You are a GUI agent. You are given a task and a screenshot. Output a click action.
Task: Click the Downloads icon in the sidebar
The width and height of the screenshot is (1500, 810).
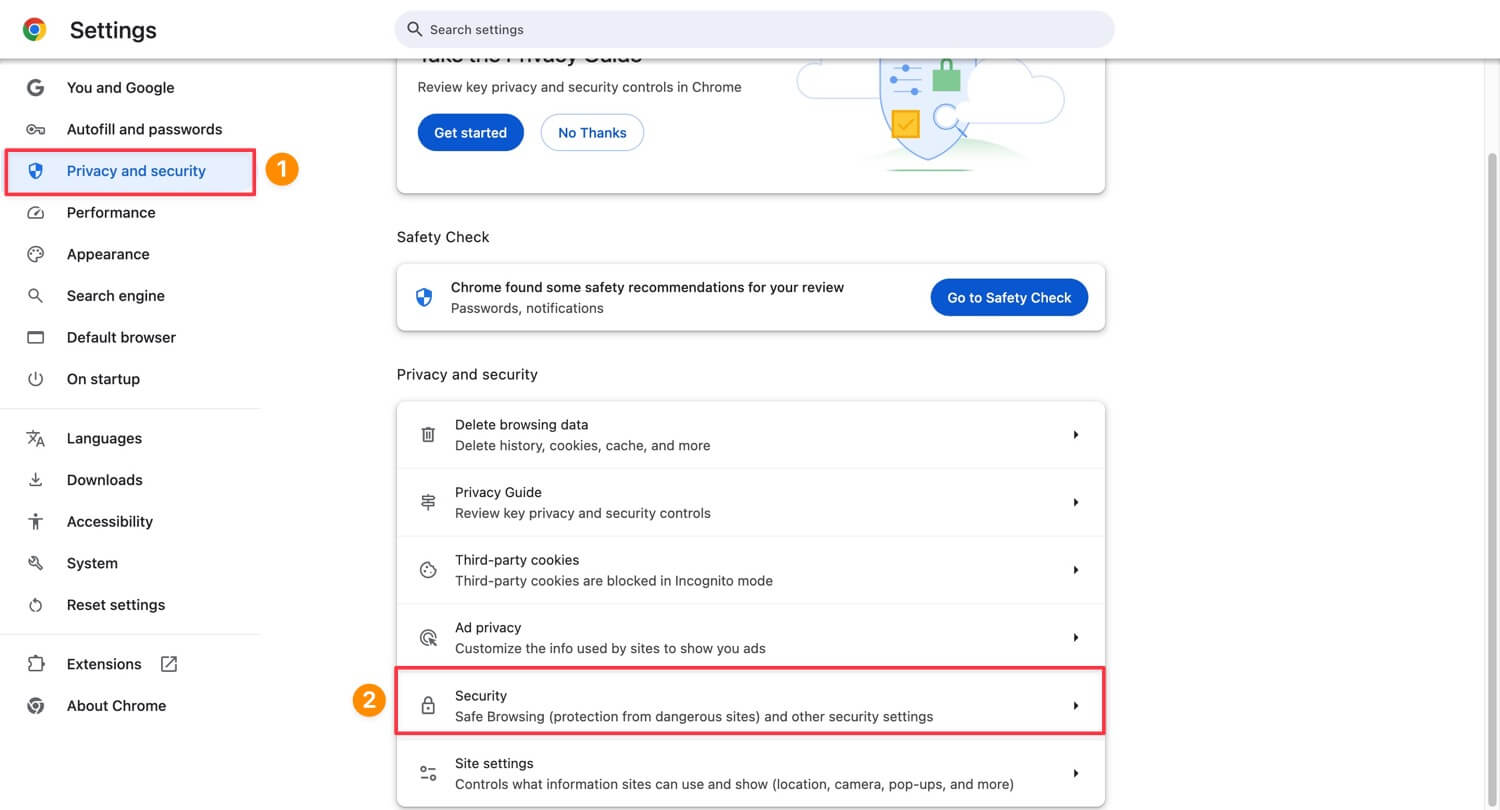coord(35,479)
